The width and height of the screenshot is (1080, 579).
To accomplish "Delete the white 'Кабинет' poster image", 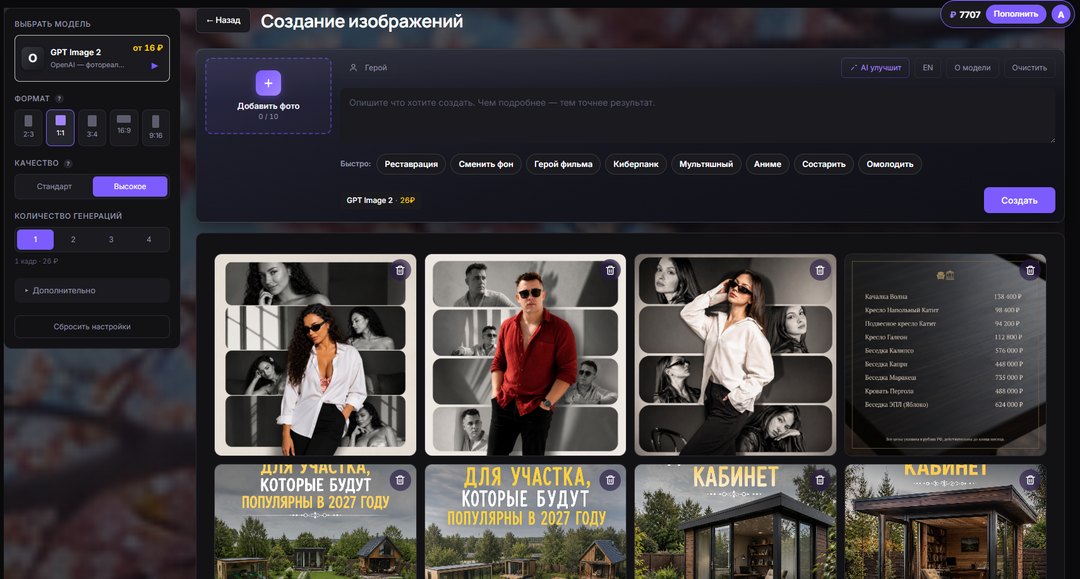I will coord(820,480).
